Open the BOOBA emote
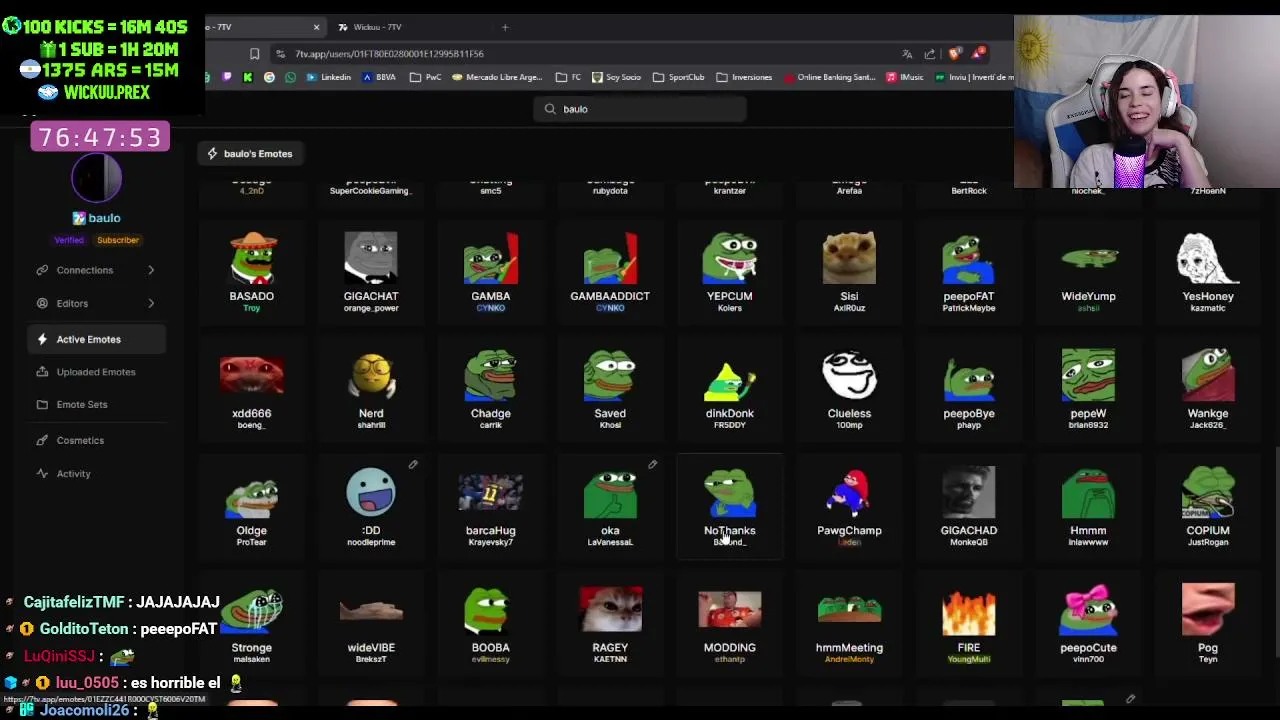This screenshot has width=1280, height=720. point(491,623)
